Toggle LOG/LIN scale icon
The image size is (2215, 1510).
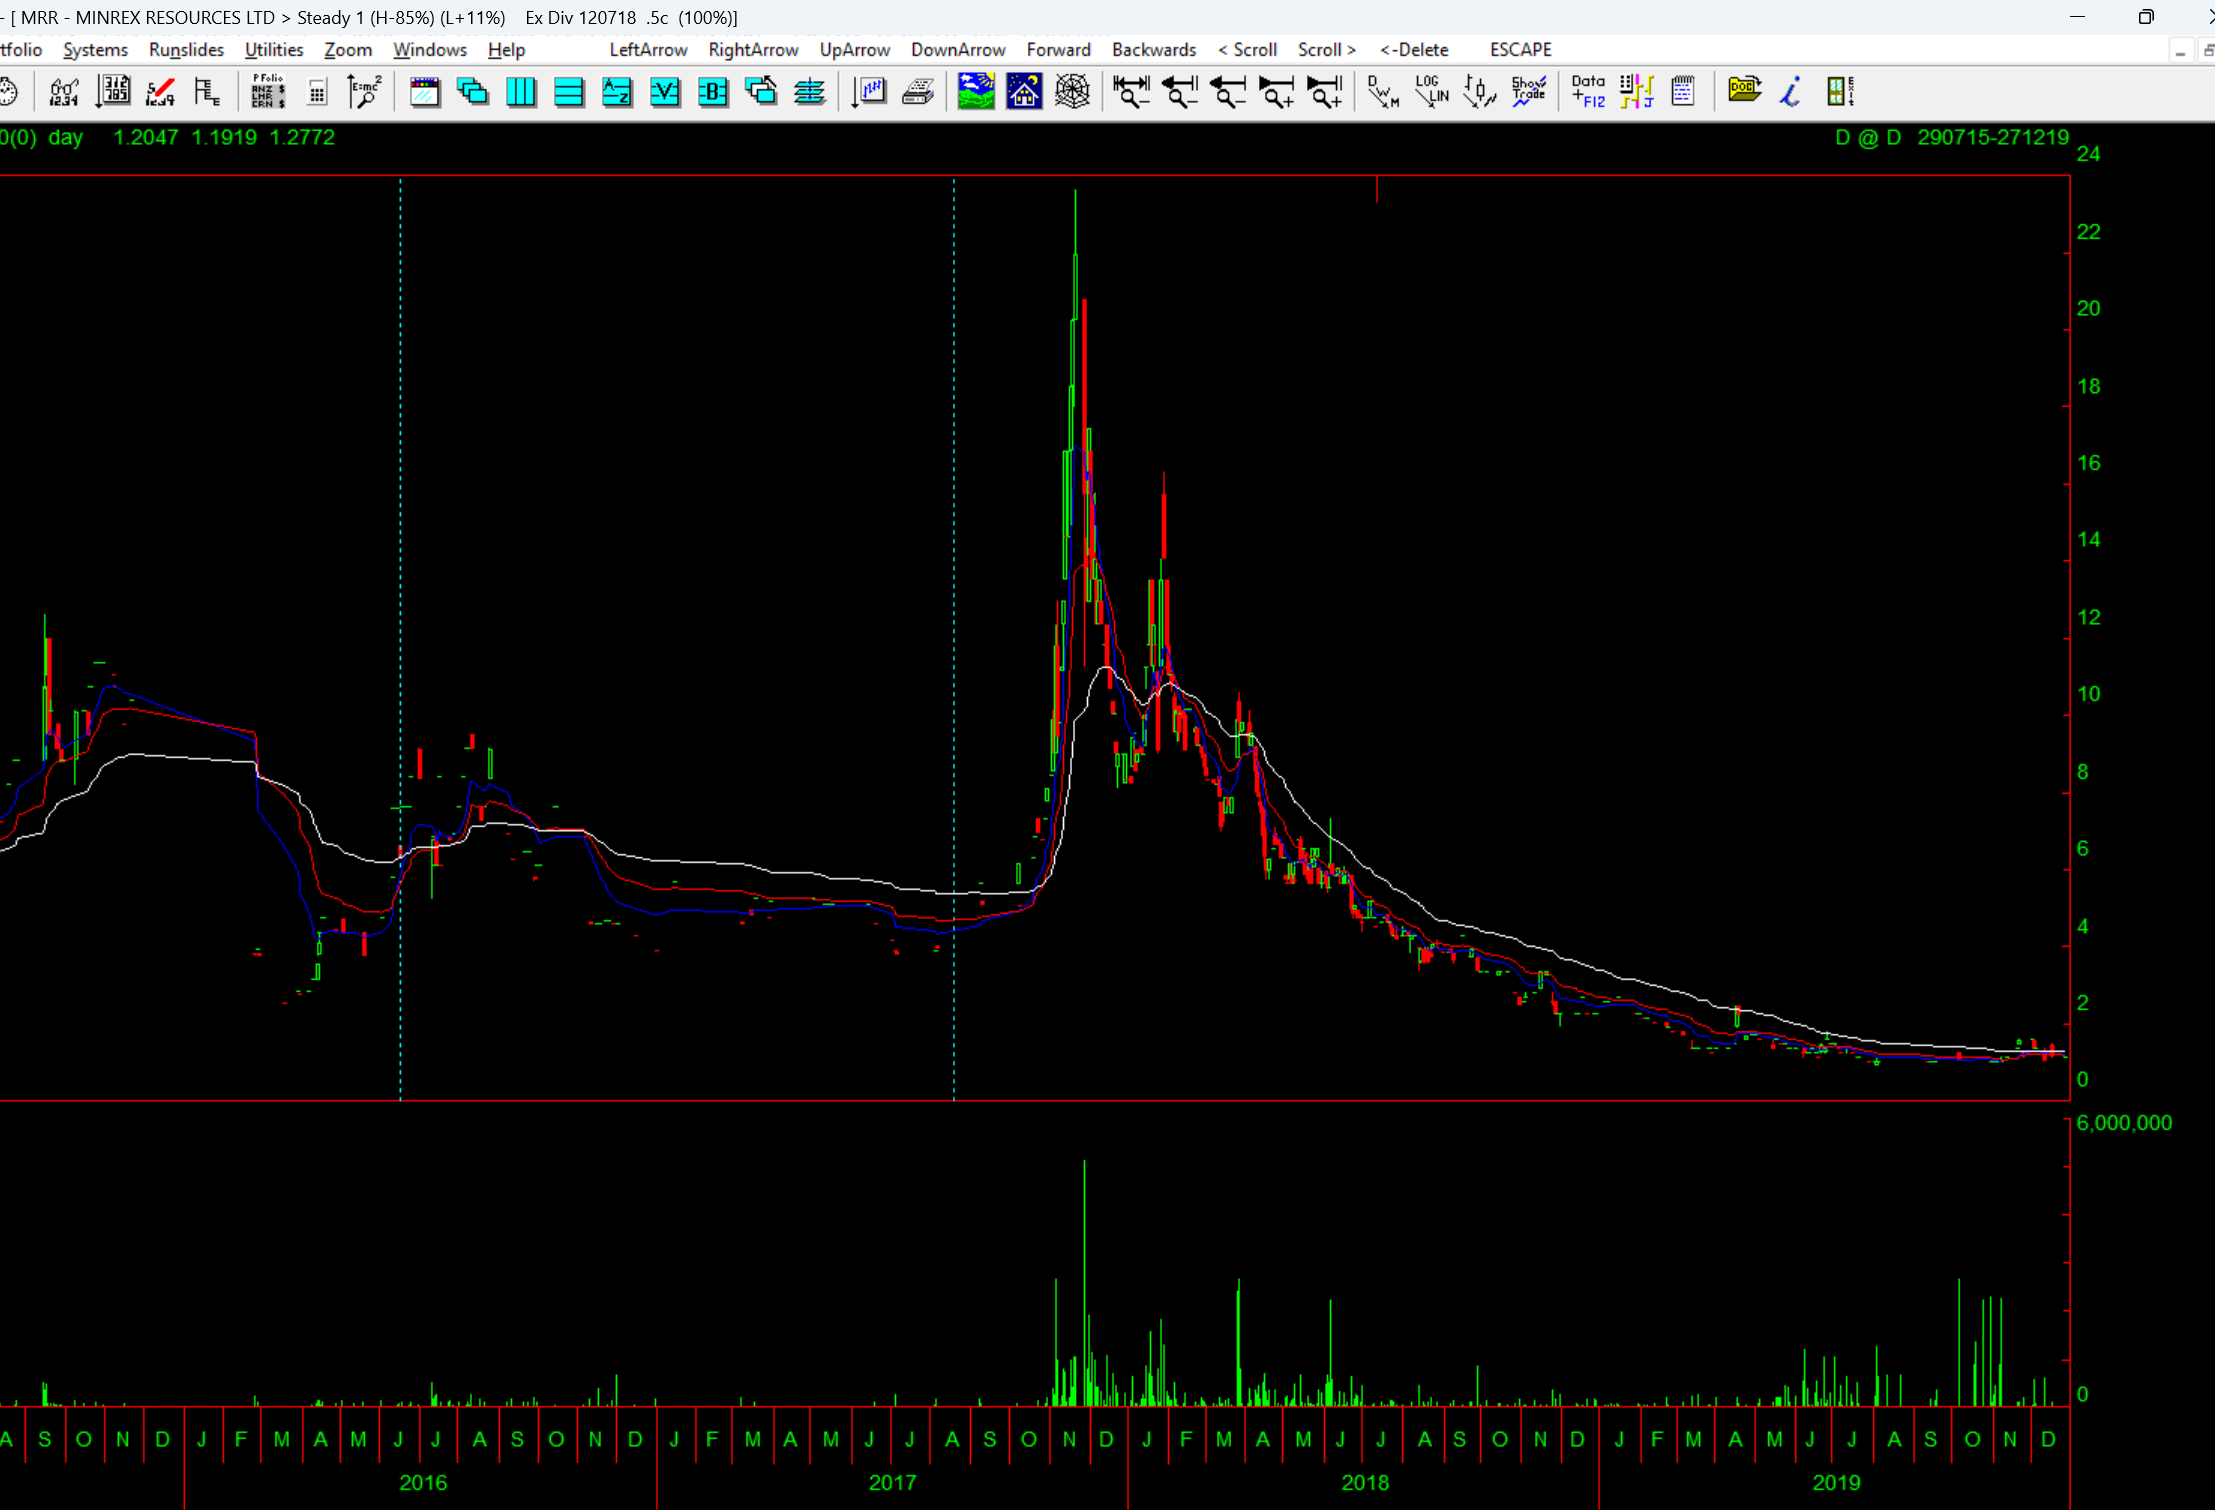pyautogui.click(x=1432, y=92)
